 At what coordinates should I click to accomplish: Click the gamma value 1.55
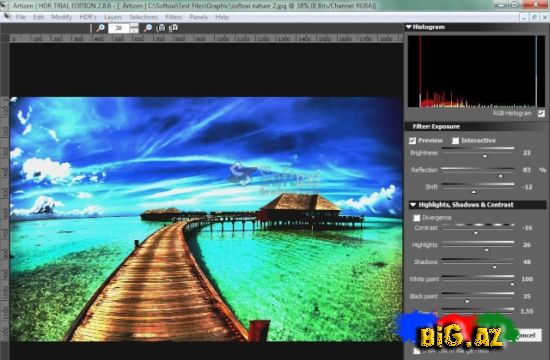pyautogui.click(x=527, y=311)
